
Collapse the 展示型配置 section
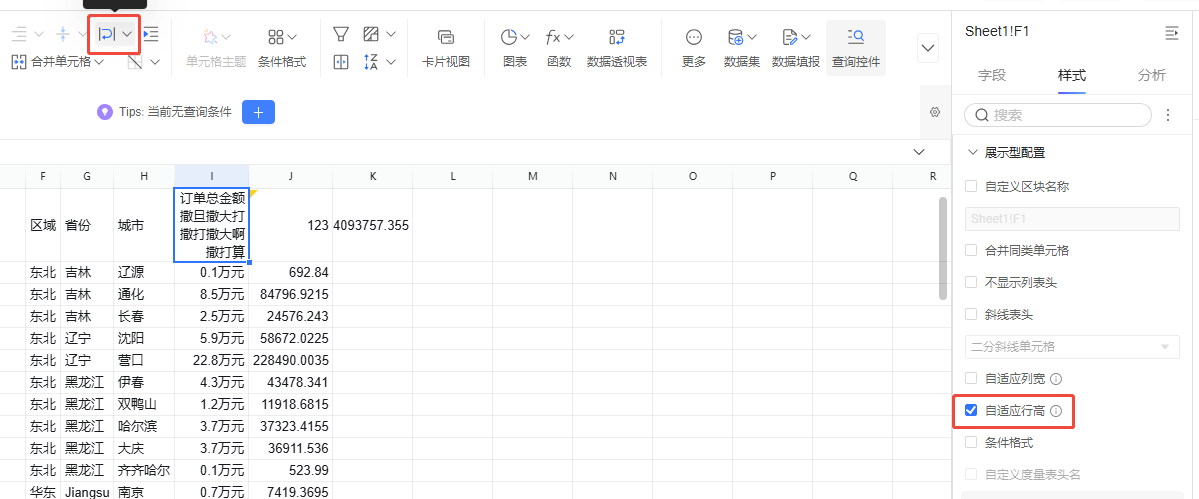pos(972,152)
